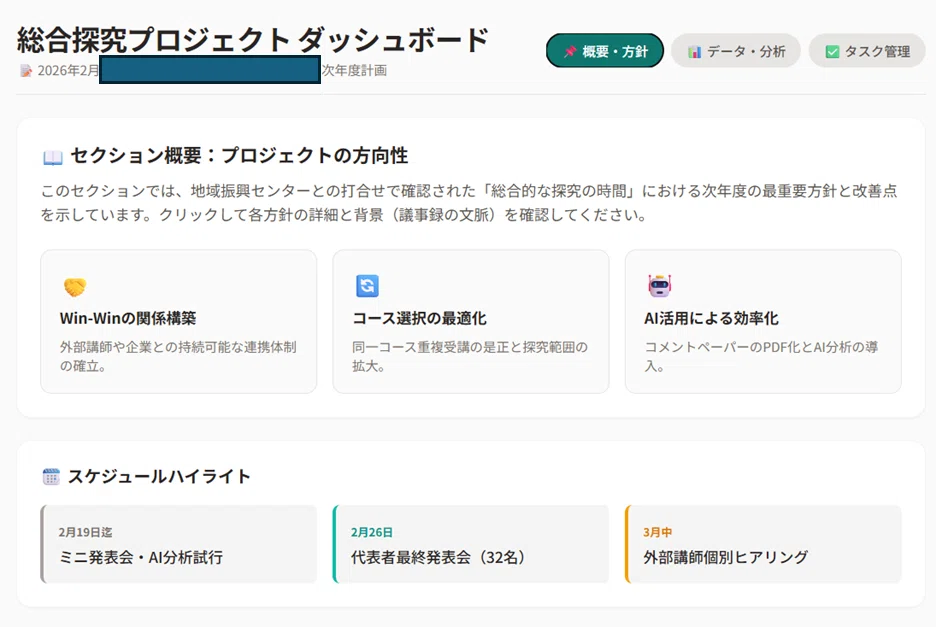Viewport: 936px width, 627px height.
Task: Click the handshake icon on Win-Win card
Action: pos(75,287)
